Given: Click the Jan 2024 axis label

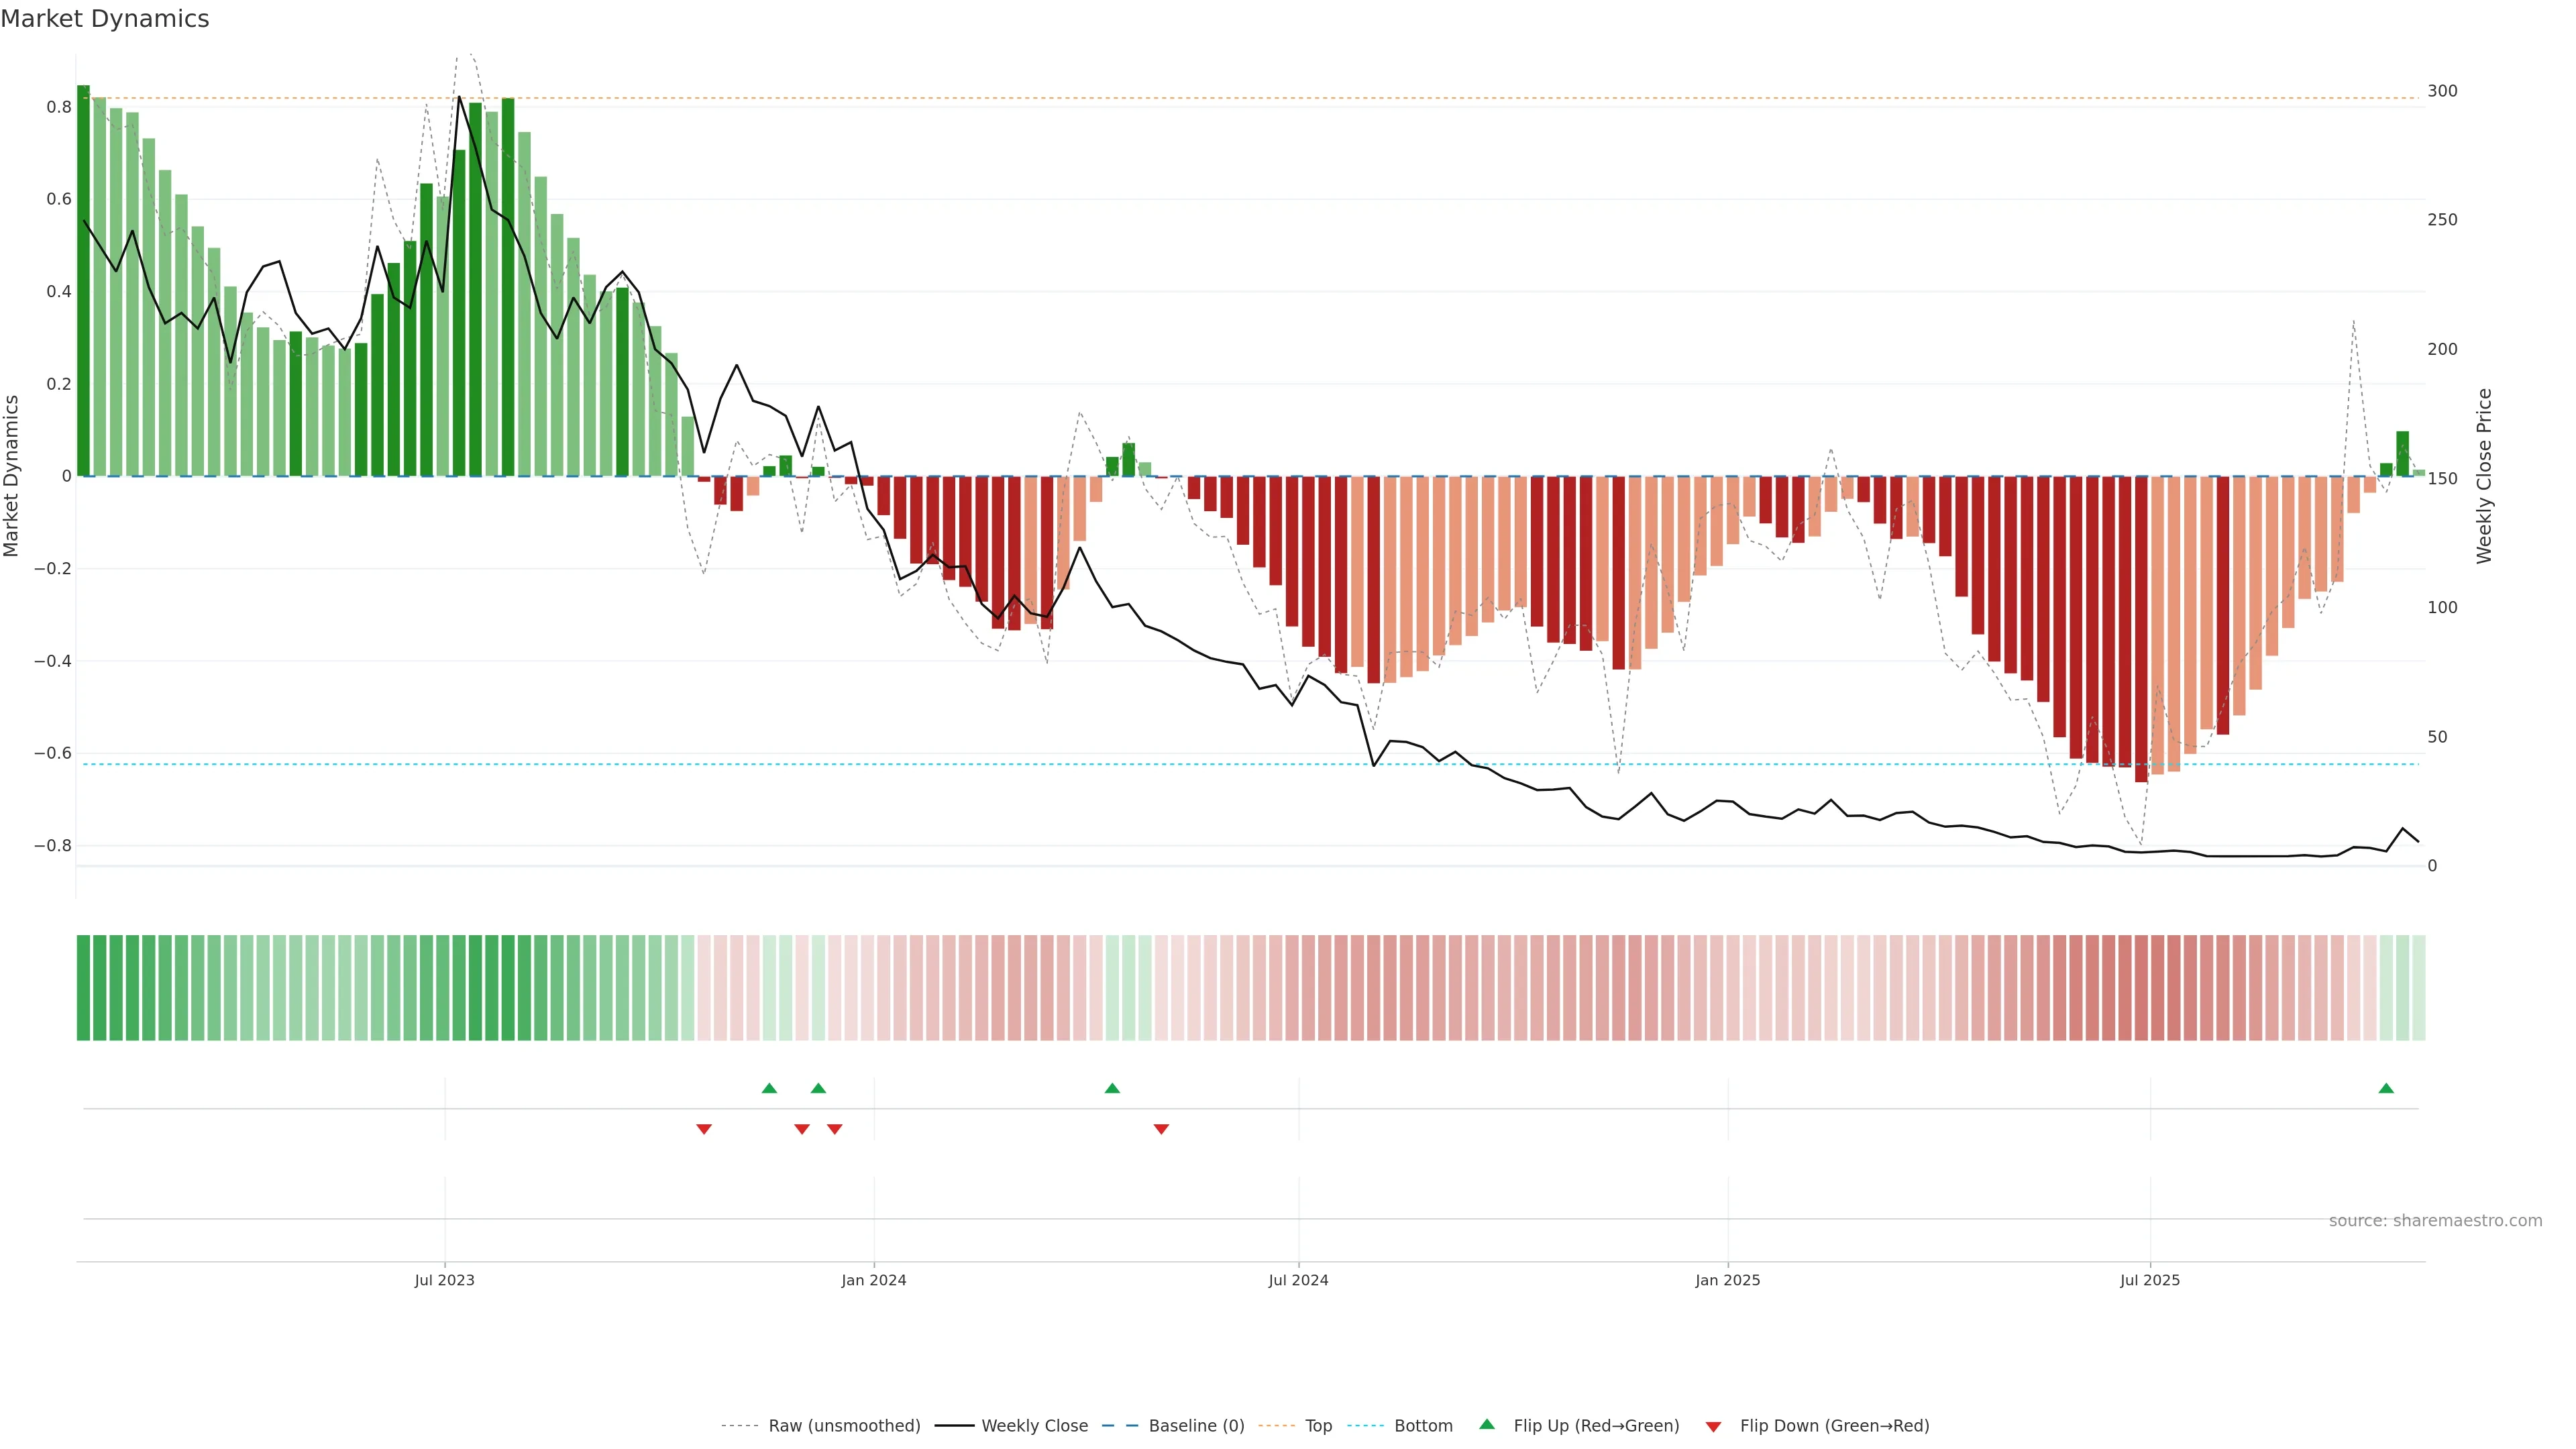Looking at the screenshot, I should pos(873,1280).
